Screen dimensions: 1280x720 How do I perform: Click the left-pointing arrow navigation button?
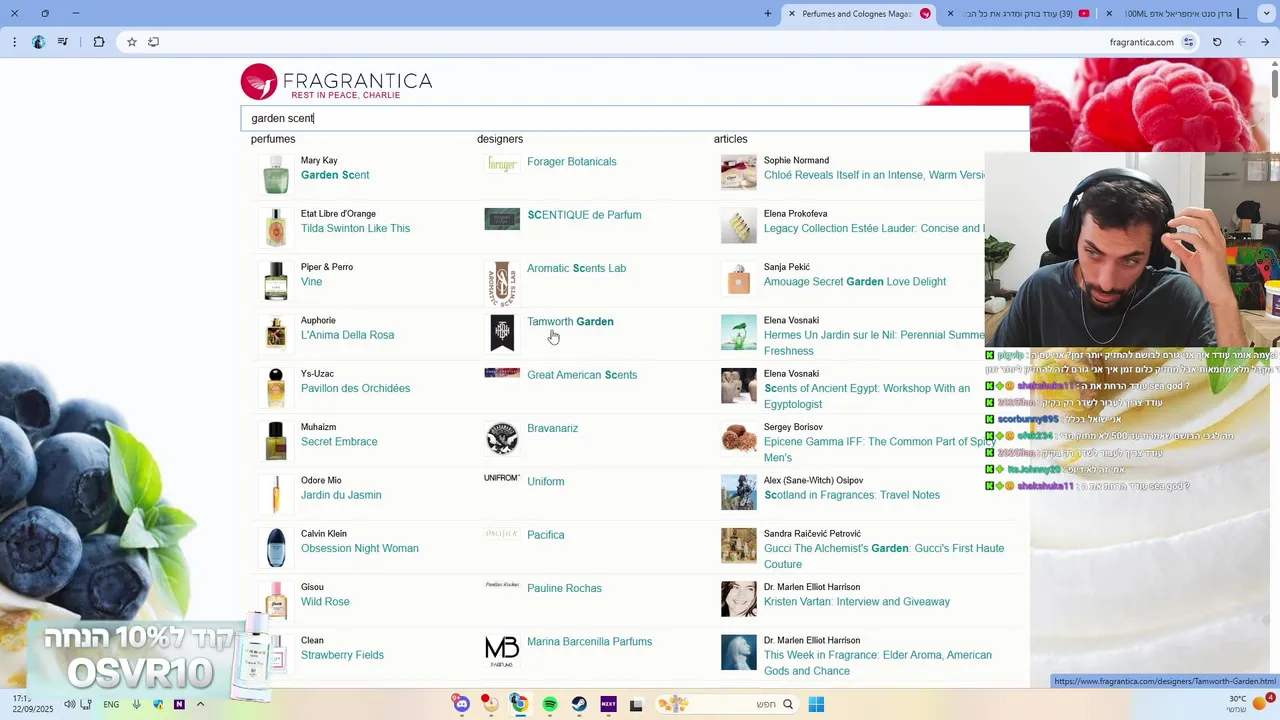1241,42
